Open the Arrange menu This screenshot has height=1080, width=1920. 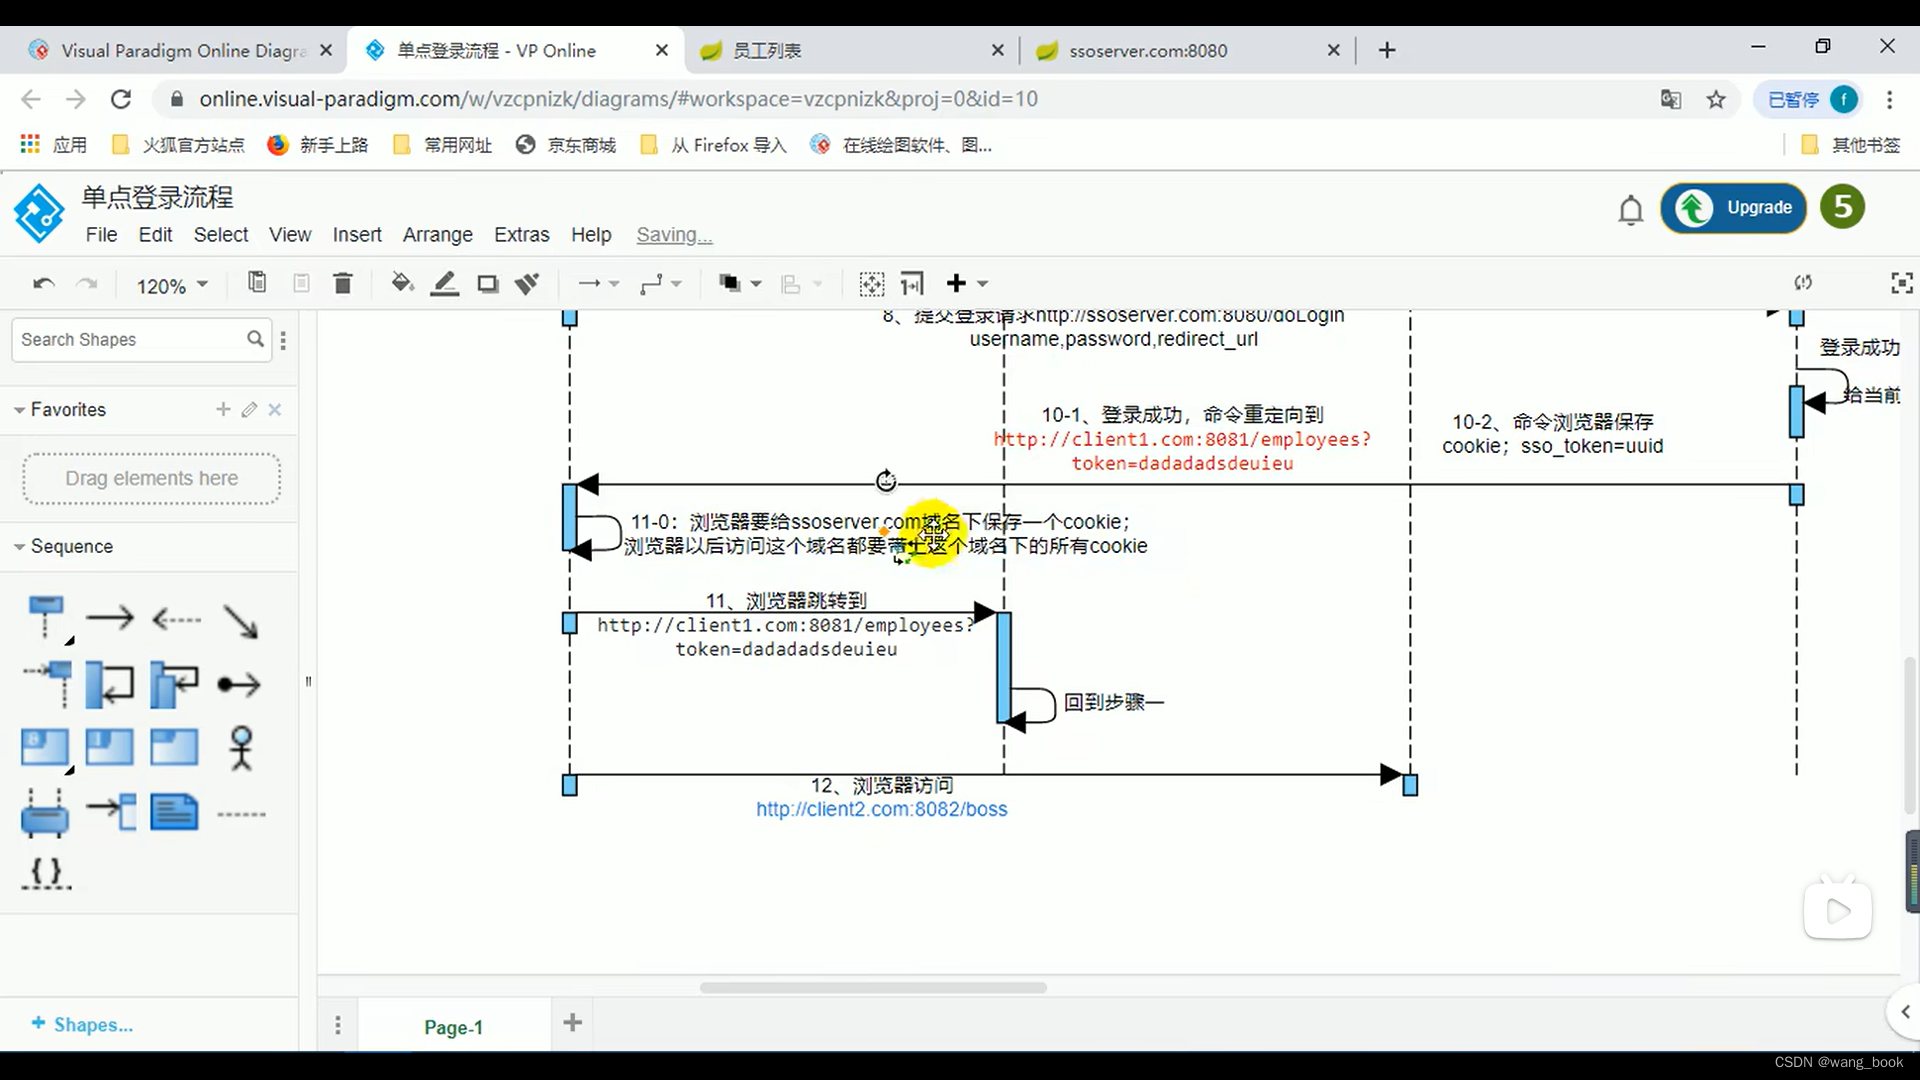(x=438, y=234)
